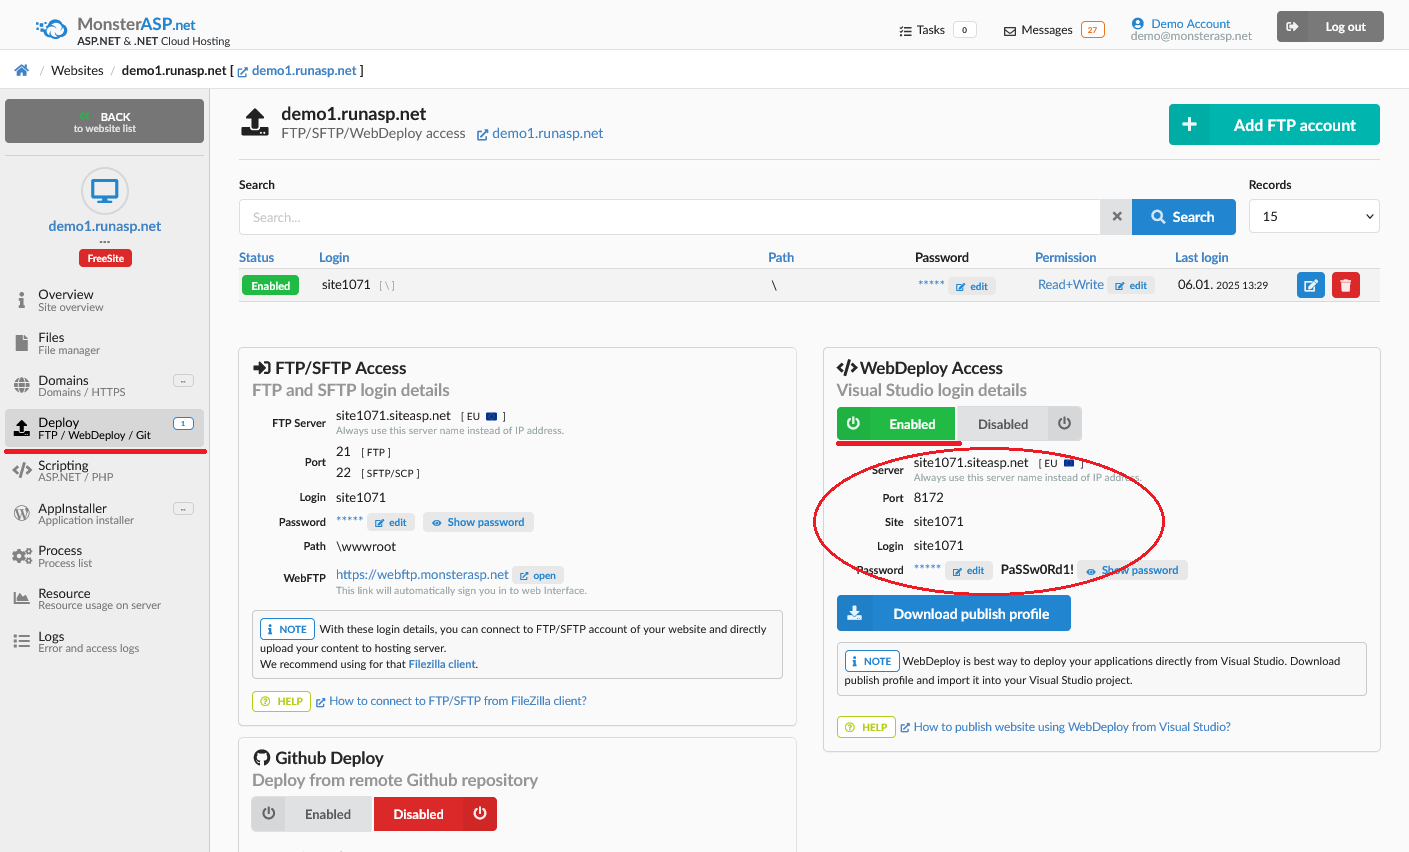Set Github Deploy to Disabled

435,814
